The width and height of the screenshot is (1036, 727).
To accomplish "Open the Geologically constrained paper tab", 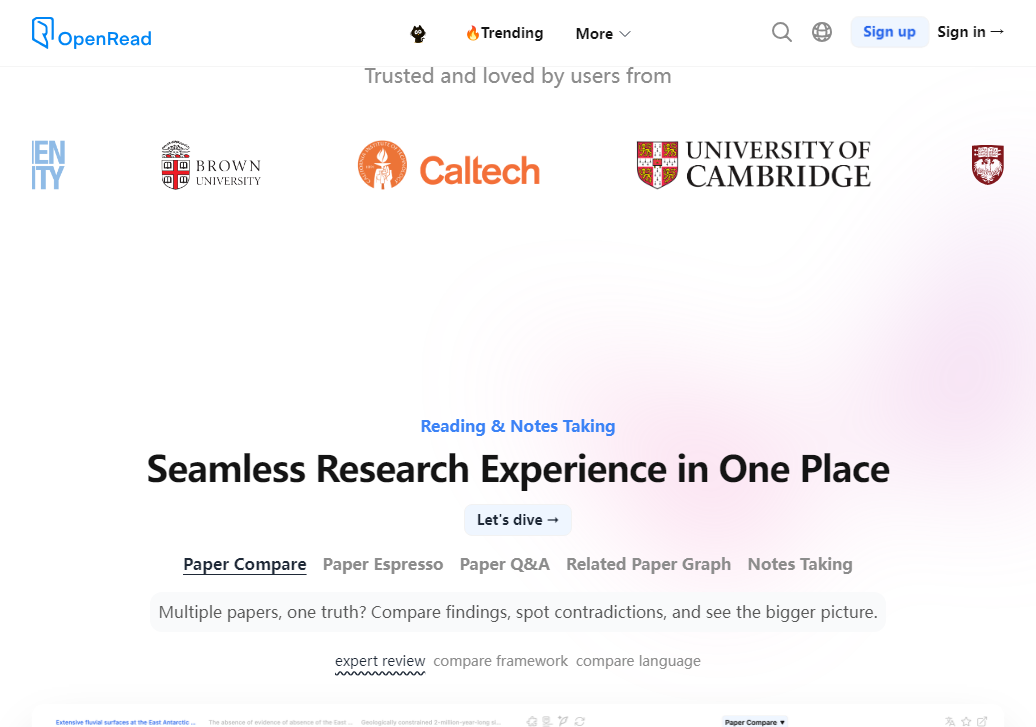I will click(431, 722).
